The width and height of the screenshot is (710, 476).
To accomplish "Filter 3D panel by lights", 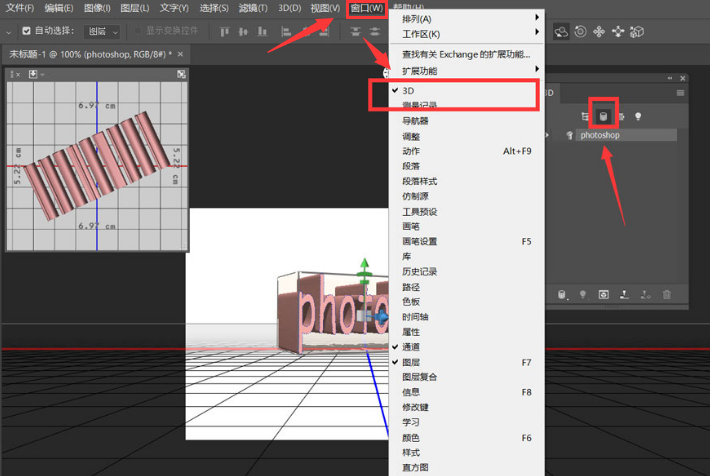I will (638, 117).
